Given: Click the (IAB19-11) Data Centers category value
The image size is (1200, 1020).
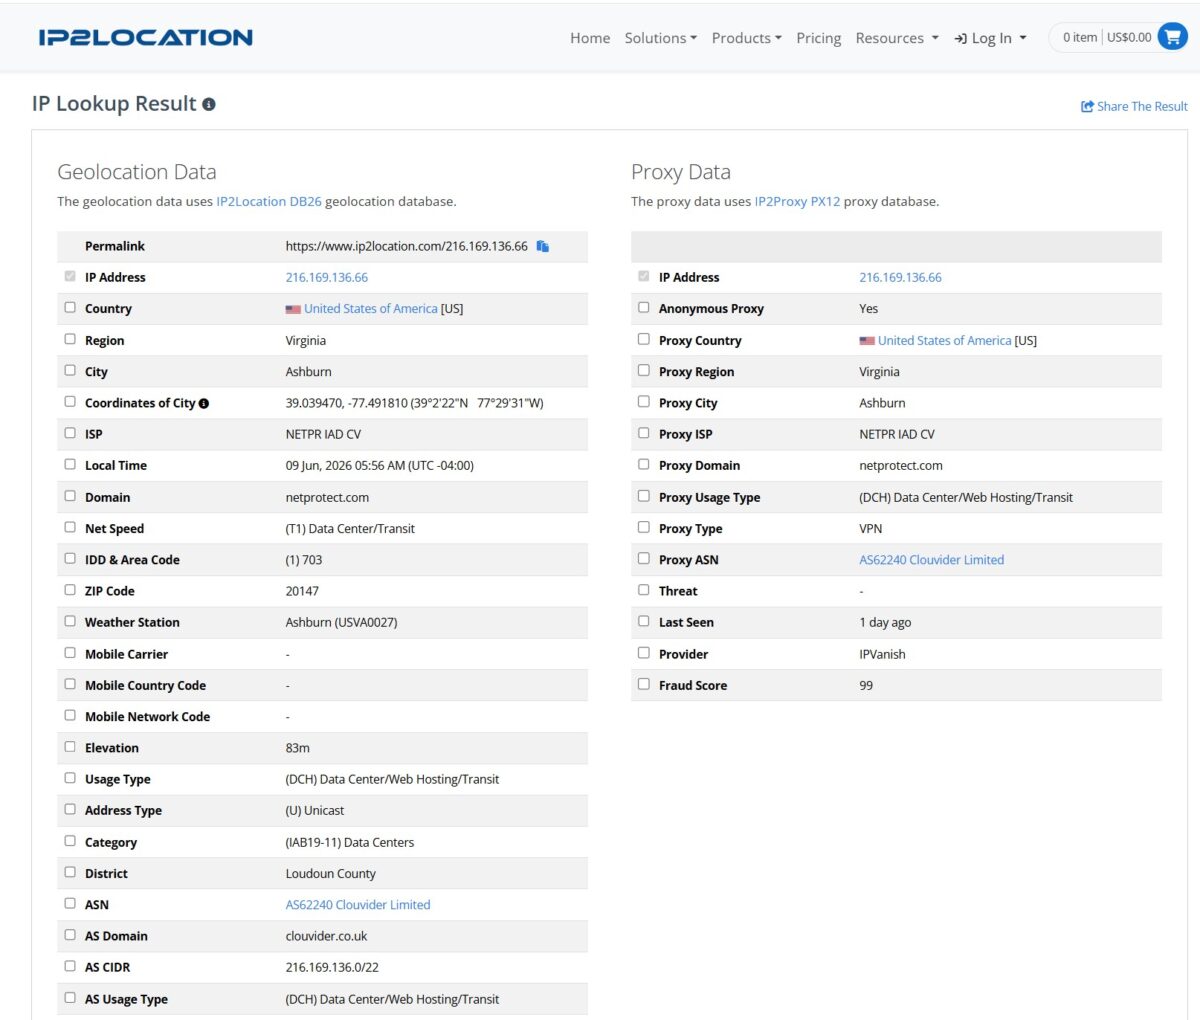Looking at the screenshot, I should 349,842.
